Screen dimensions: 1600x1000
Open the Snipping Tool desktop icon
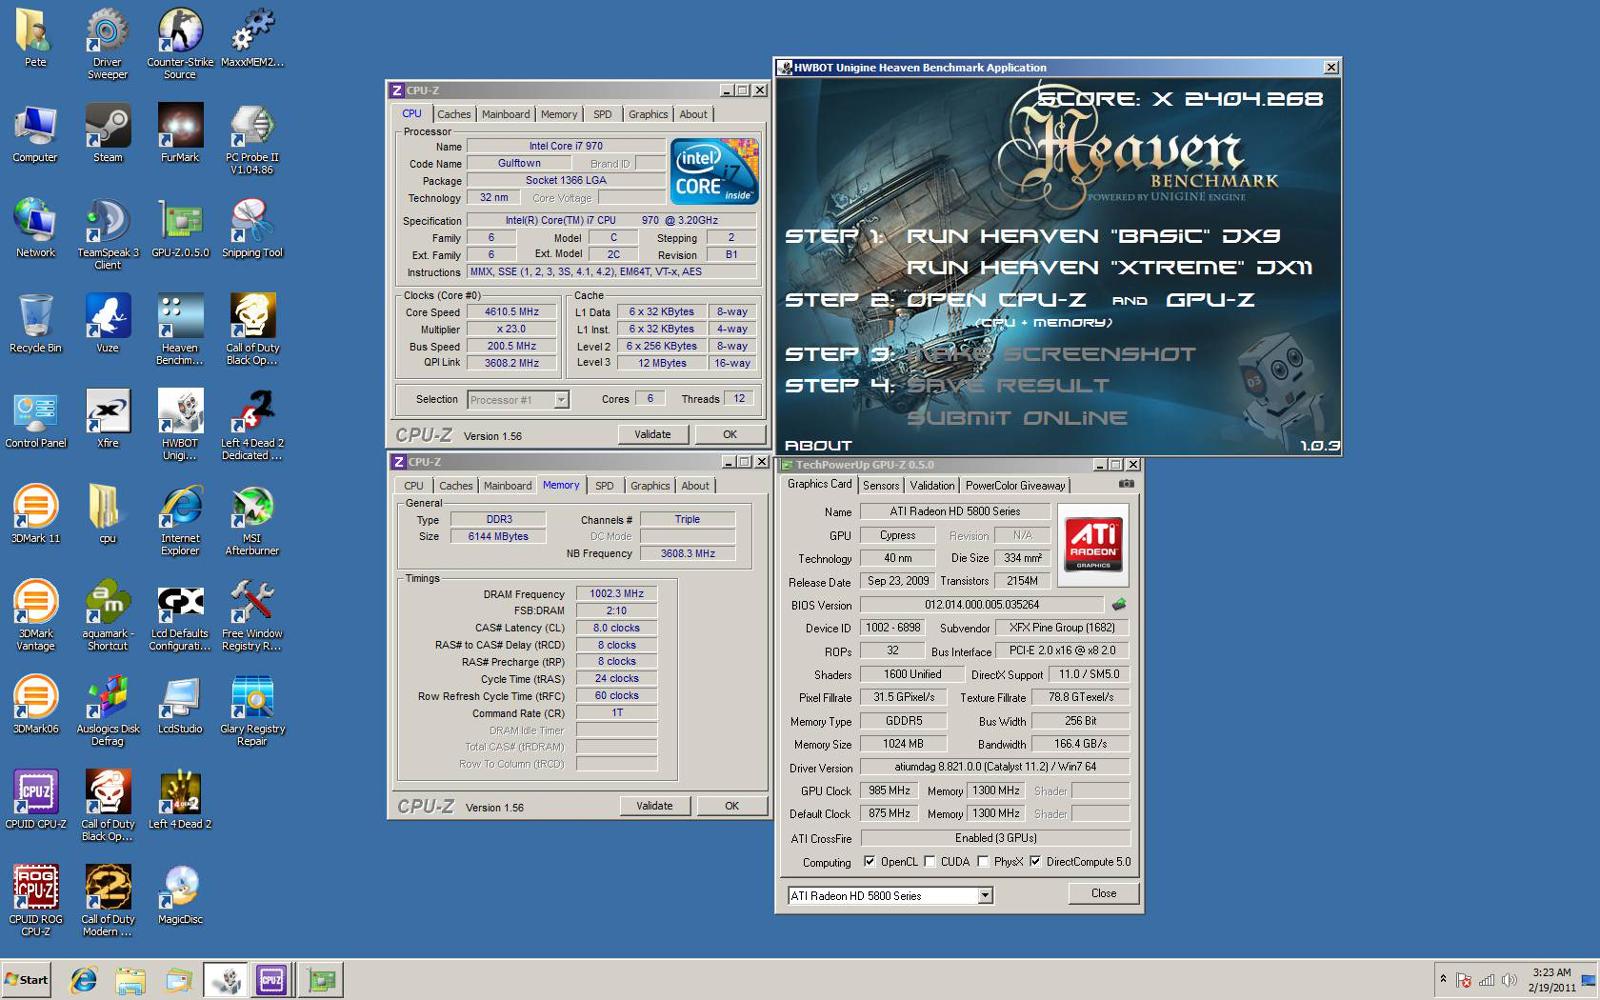[x=252, y=227]
